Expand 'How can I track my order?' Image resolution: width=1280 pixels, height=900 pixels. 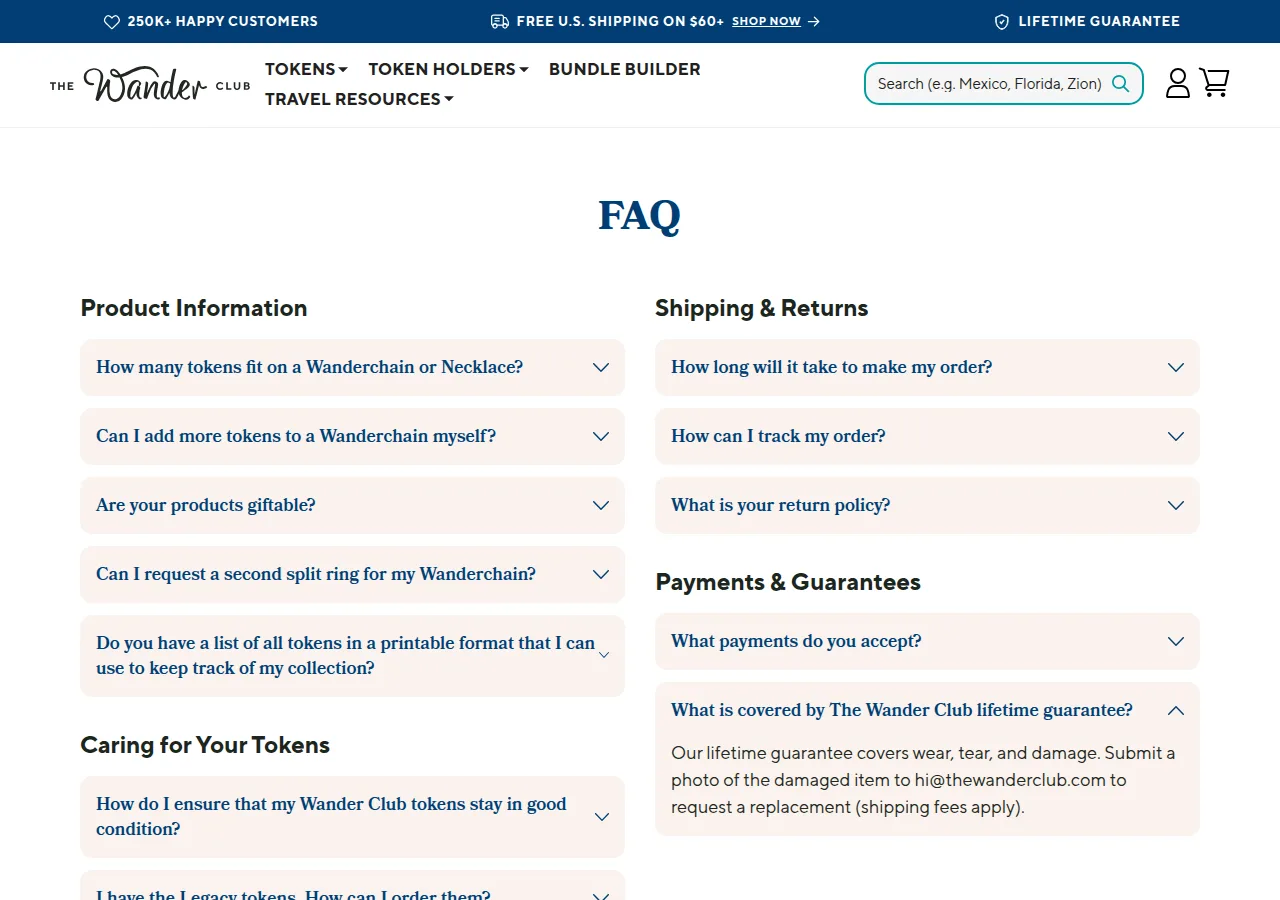[927, 436]
